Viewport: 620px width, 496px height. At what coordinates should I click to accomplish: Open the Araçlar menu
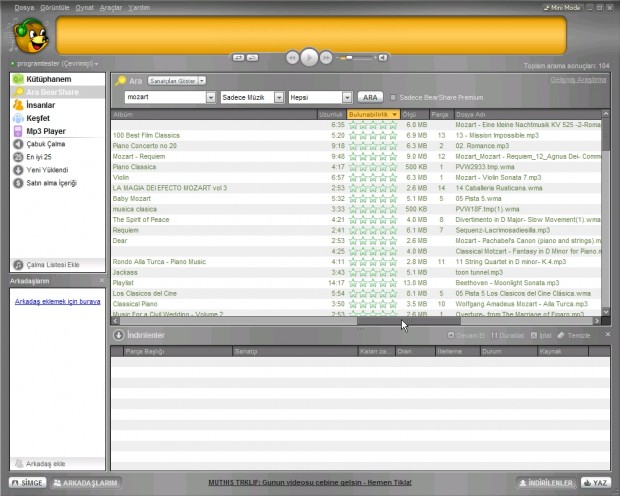click(x=111, y=8)
